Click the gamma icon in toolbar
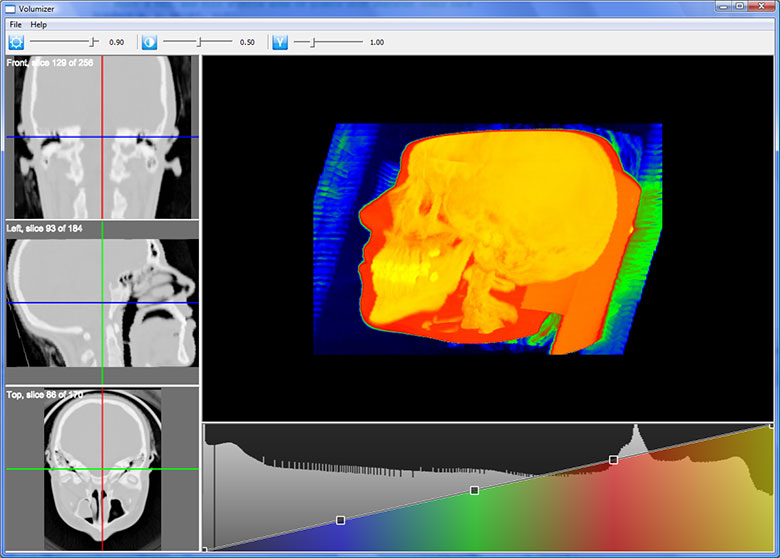This screenshot has width=780, height=558. click(x=280, y=42)
